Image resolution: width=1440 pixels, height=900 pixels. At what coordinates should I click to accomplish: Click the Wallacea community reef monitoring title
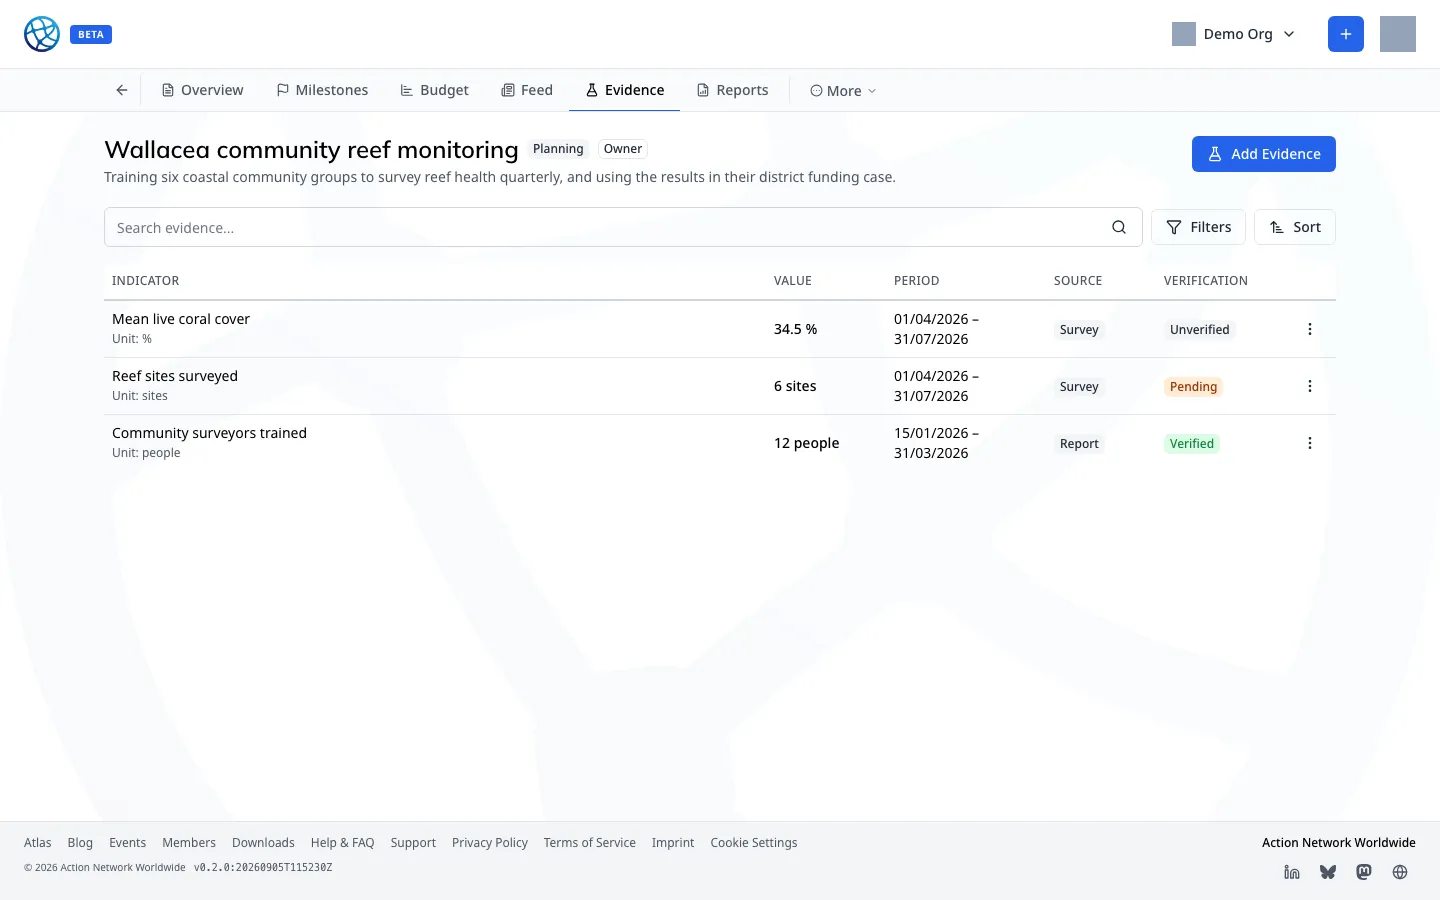pyautogui.click(x=311, y=150)
